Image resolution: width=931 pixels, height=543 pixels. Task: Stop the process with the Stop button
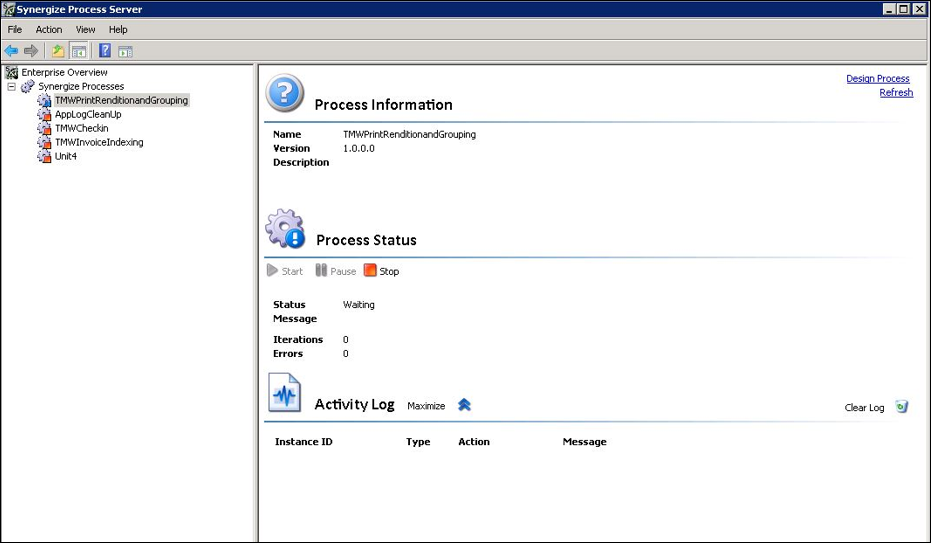[x=381, y=271]
